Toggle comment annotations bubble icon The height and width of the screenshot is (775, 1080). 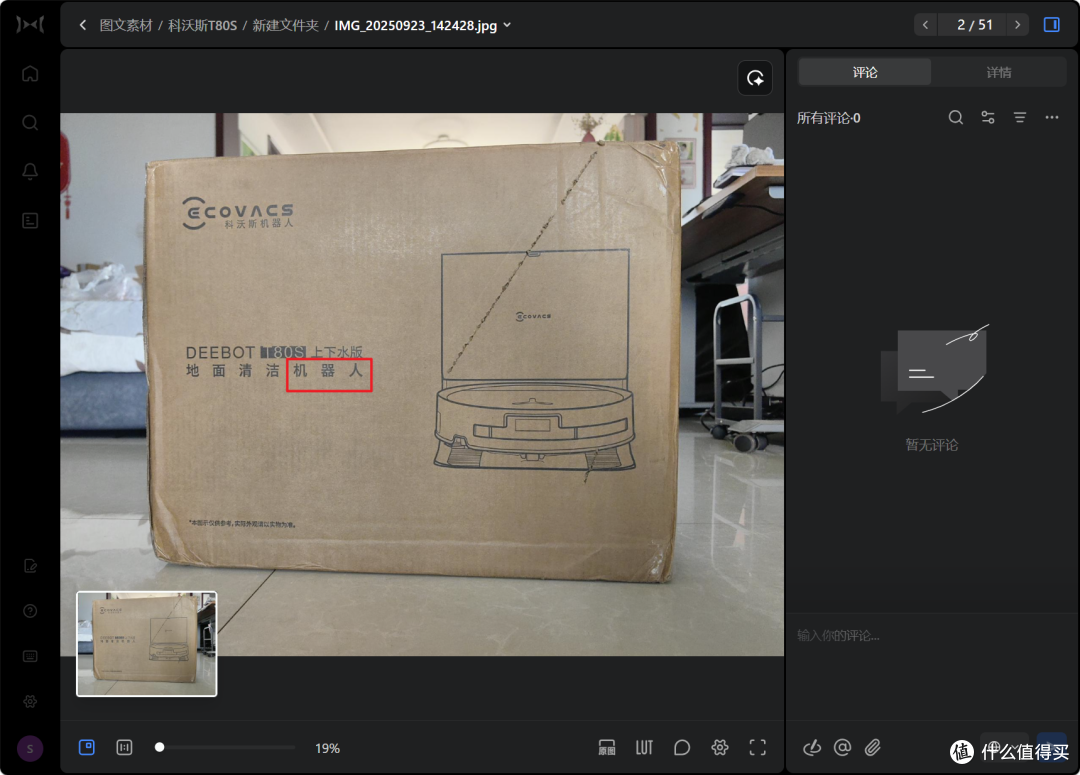point(682,747)
